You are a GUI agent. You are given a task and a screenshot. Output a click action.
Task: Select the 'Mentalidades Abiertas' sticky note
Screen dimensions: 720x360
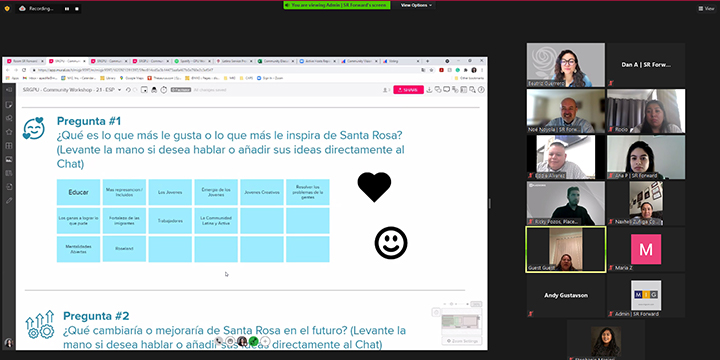79,249
